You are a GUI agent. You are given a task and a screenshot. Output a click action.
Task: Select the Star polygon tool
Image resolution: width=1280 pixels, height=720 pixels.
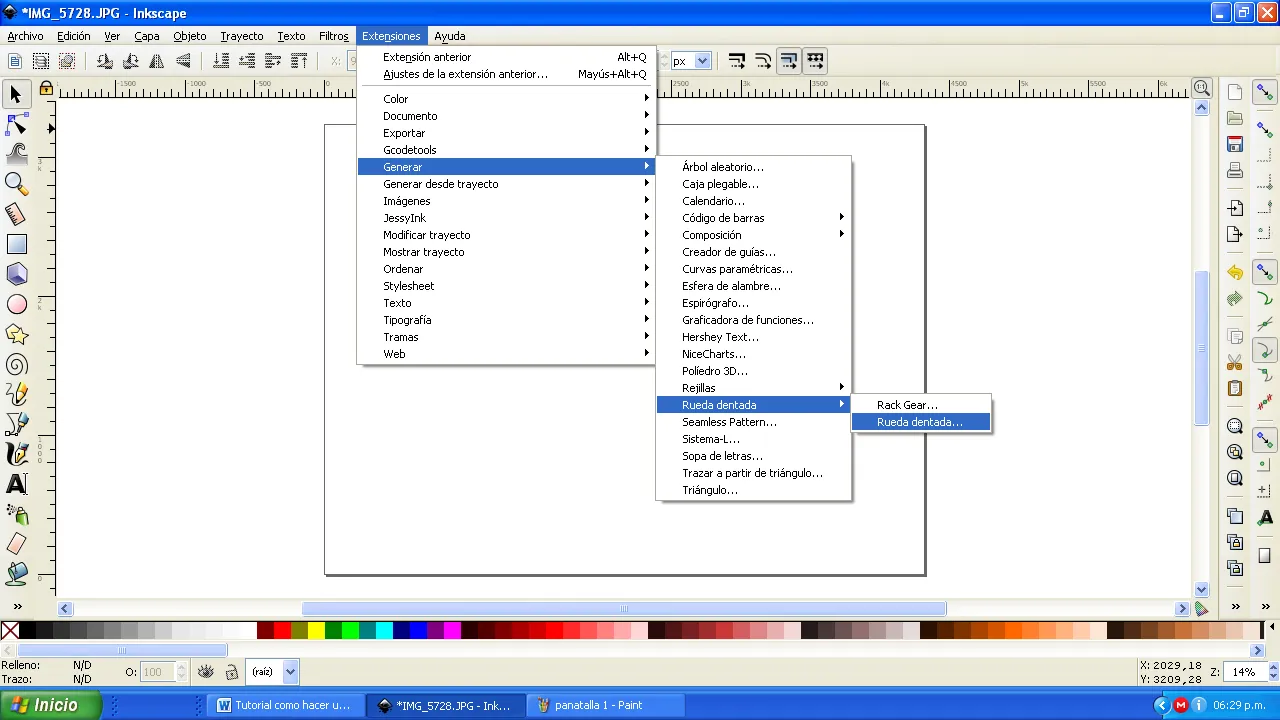pyautogui.click(x=16, y=334)
